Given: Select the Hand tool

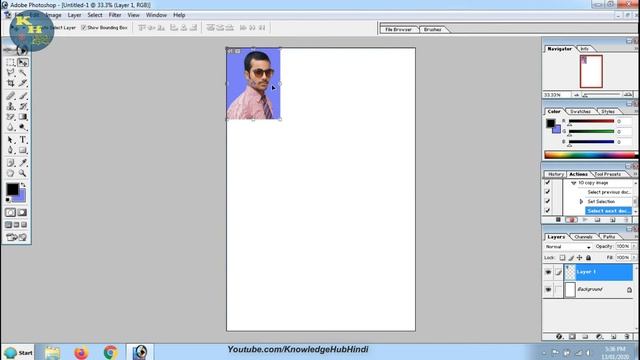Looking at the screenshot, I should [x=11, y=173].
